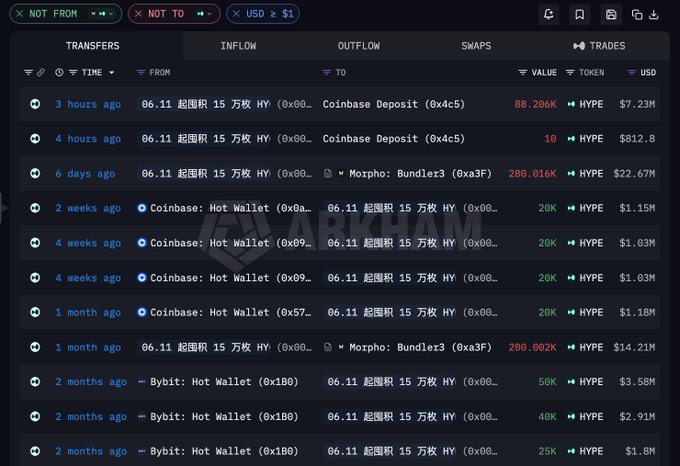Screen dimensions: 680x466
Task: Click the filter icon beside link icon
Action: pyautogui.click(x=28, y=72)
